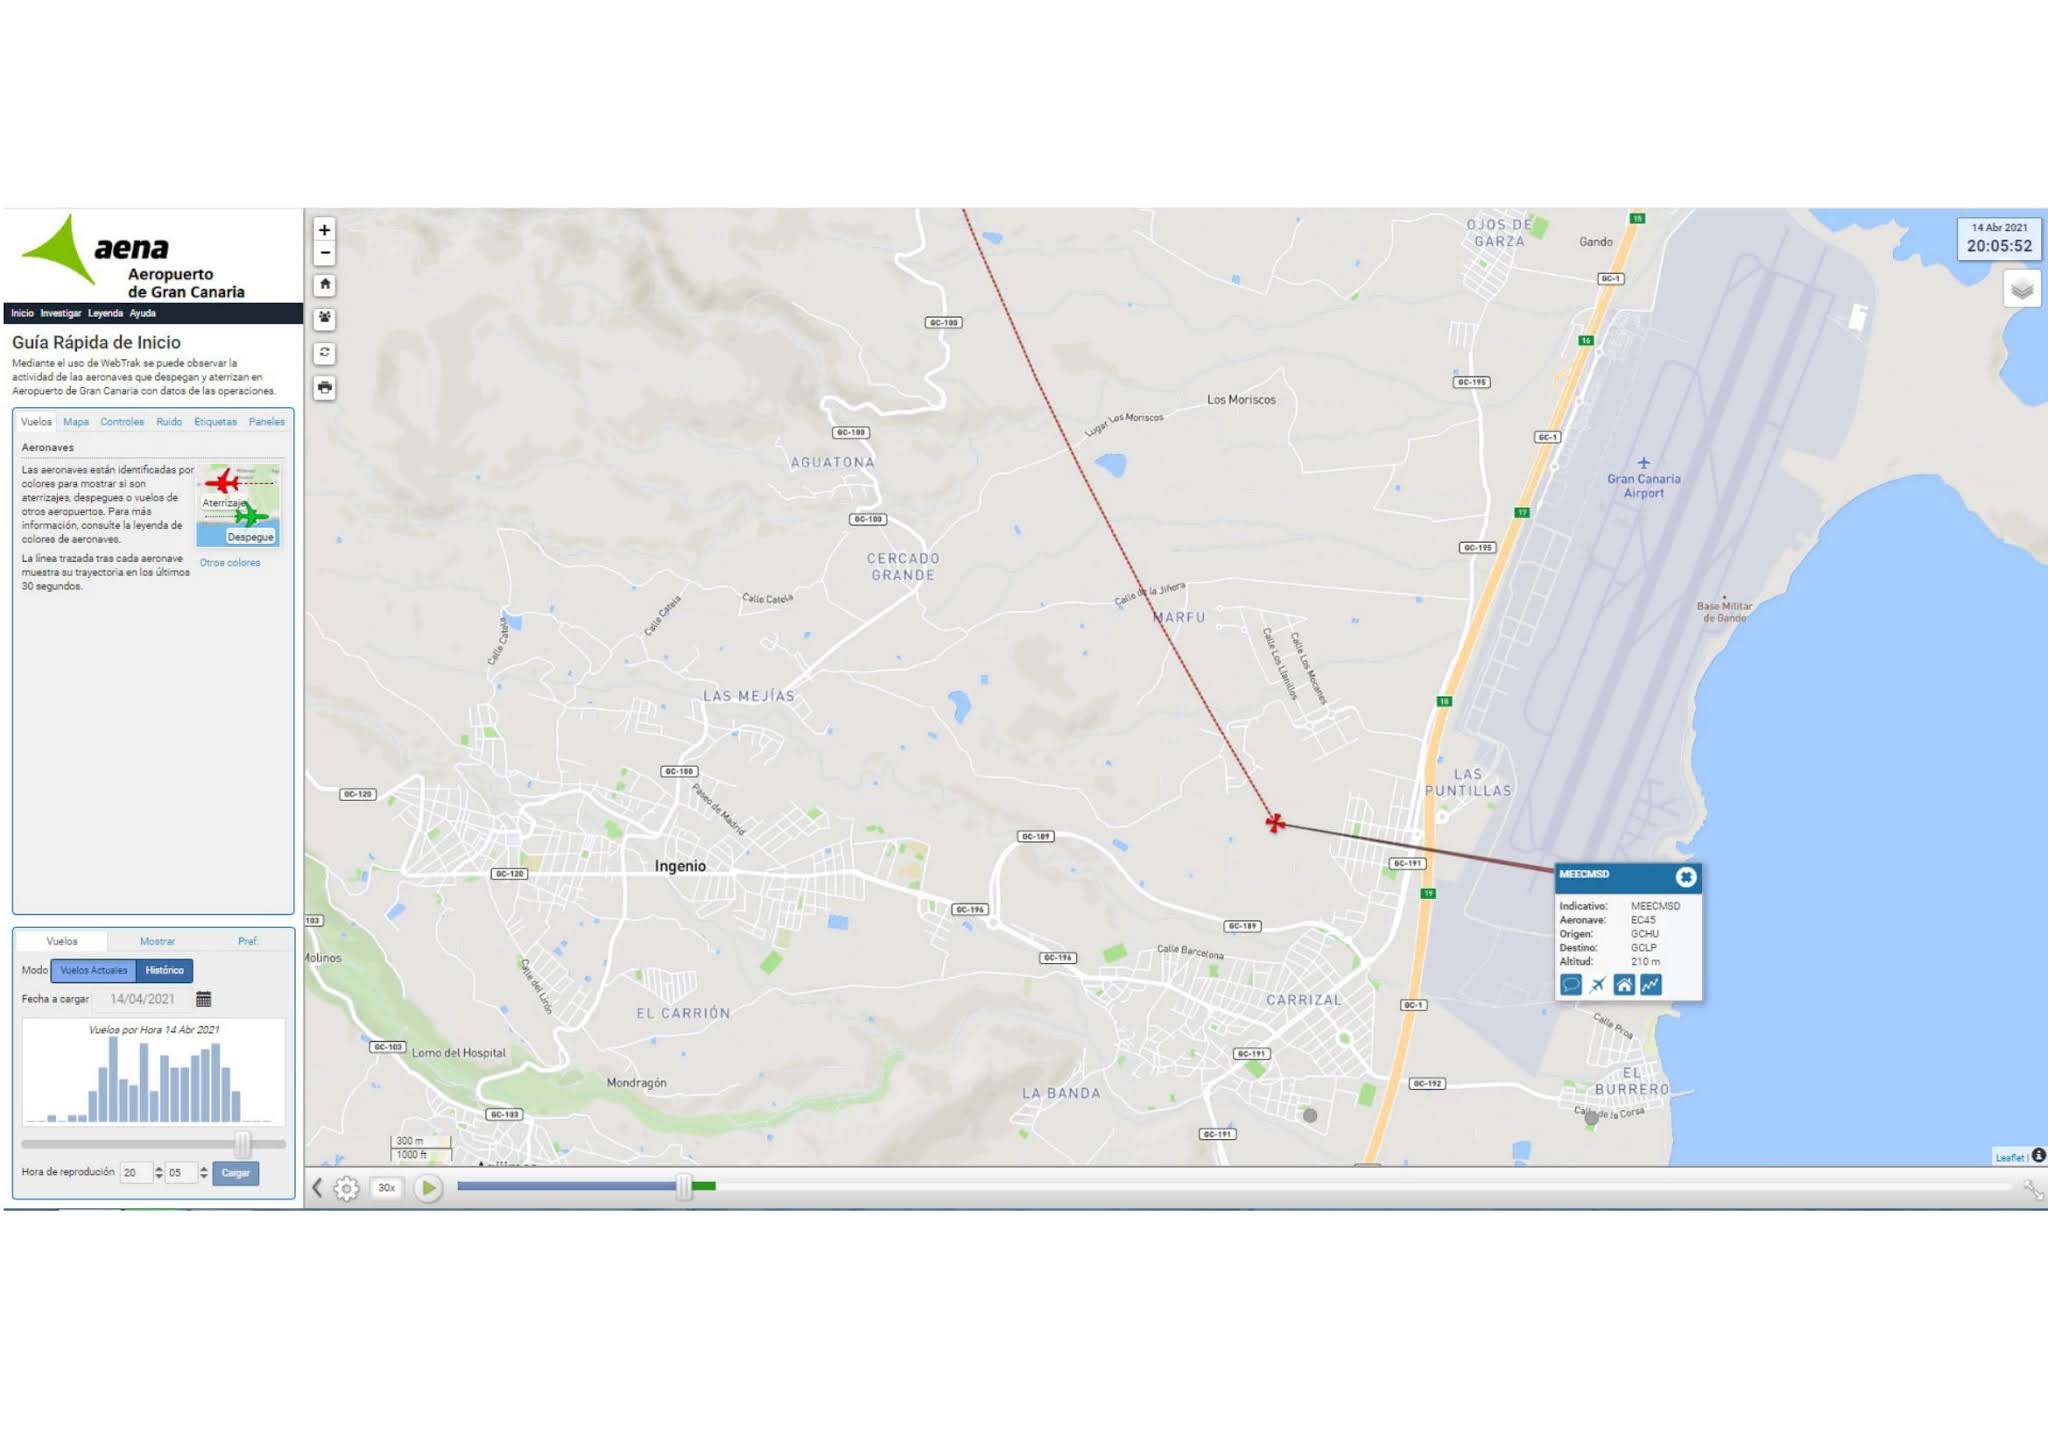Change the 30x playback speed

[x=387, y=1188]
